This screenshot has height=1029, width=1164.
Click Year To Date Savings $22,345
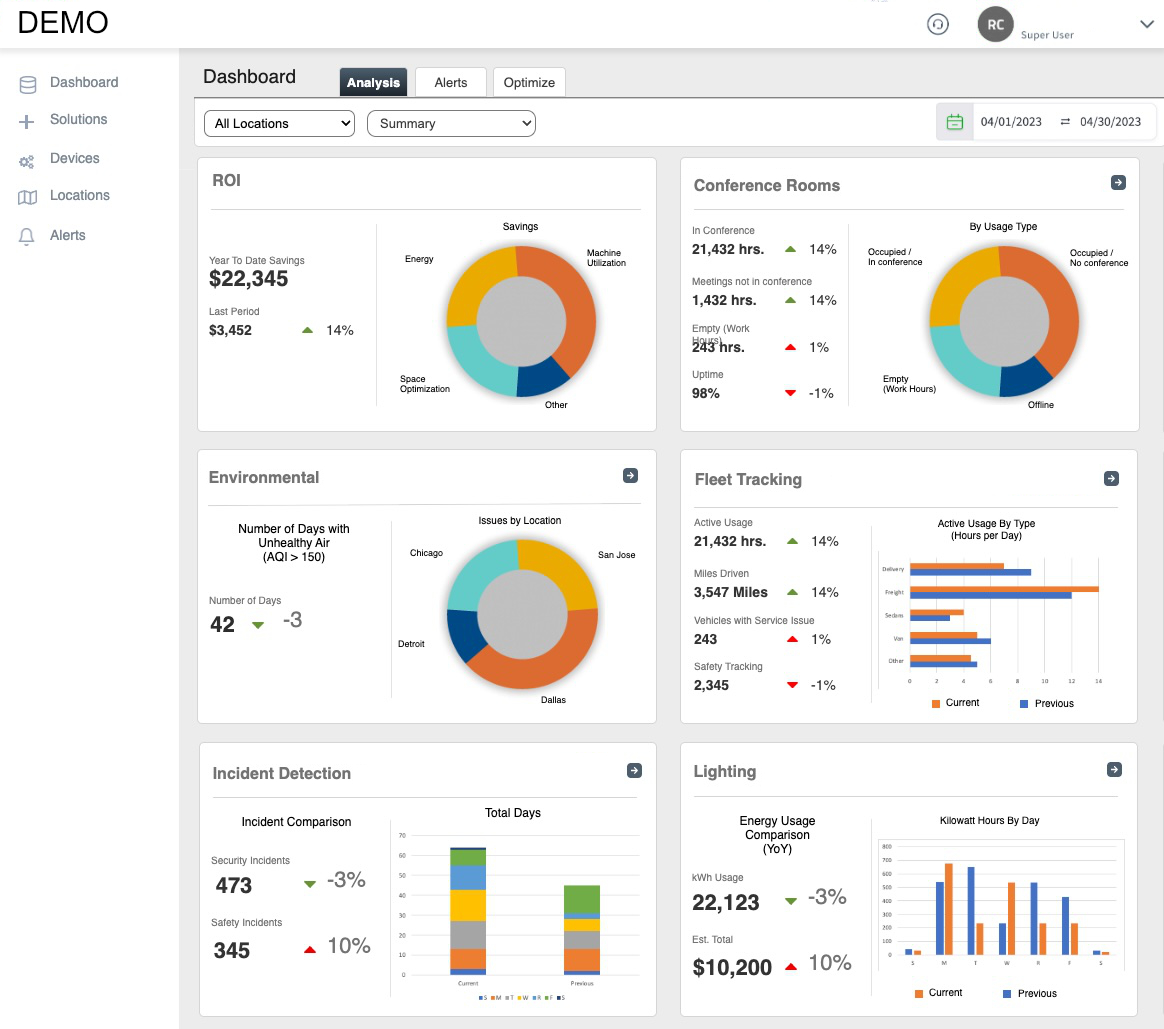coord(249,279)
